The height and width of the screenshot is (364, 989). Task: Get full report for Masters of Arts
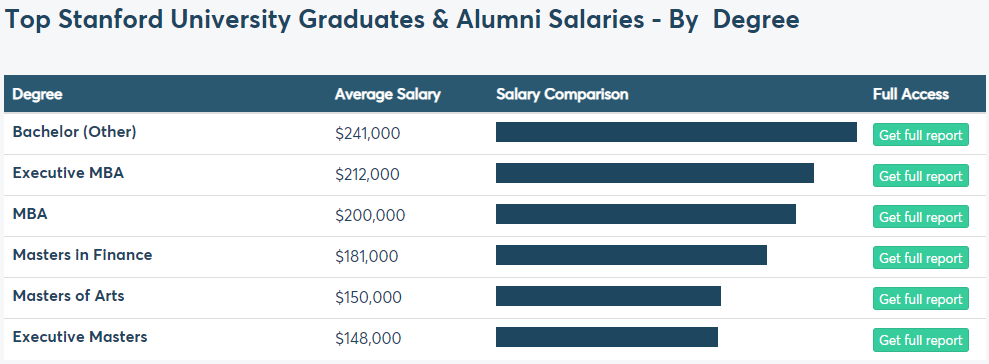click(x=920, y=298)
